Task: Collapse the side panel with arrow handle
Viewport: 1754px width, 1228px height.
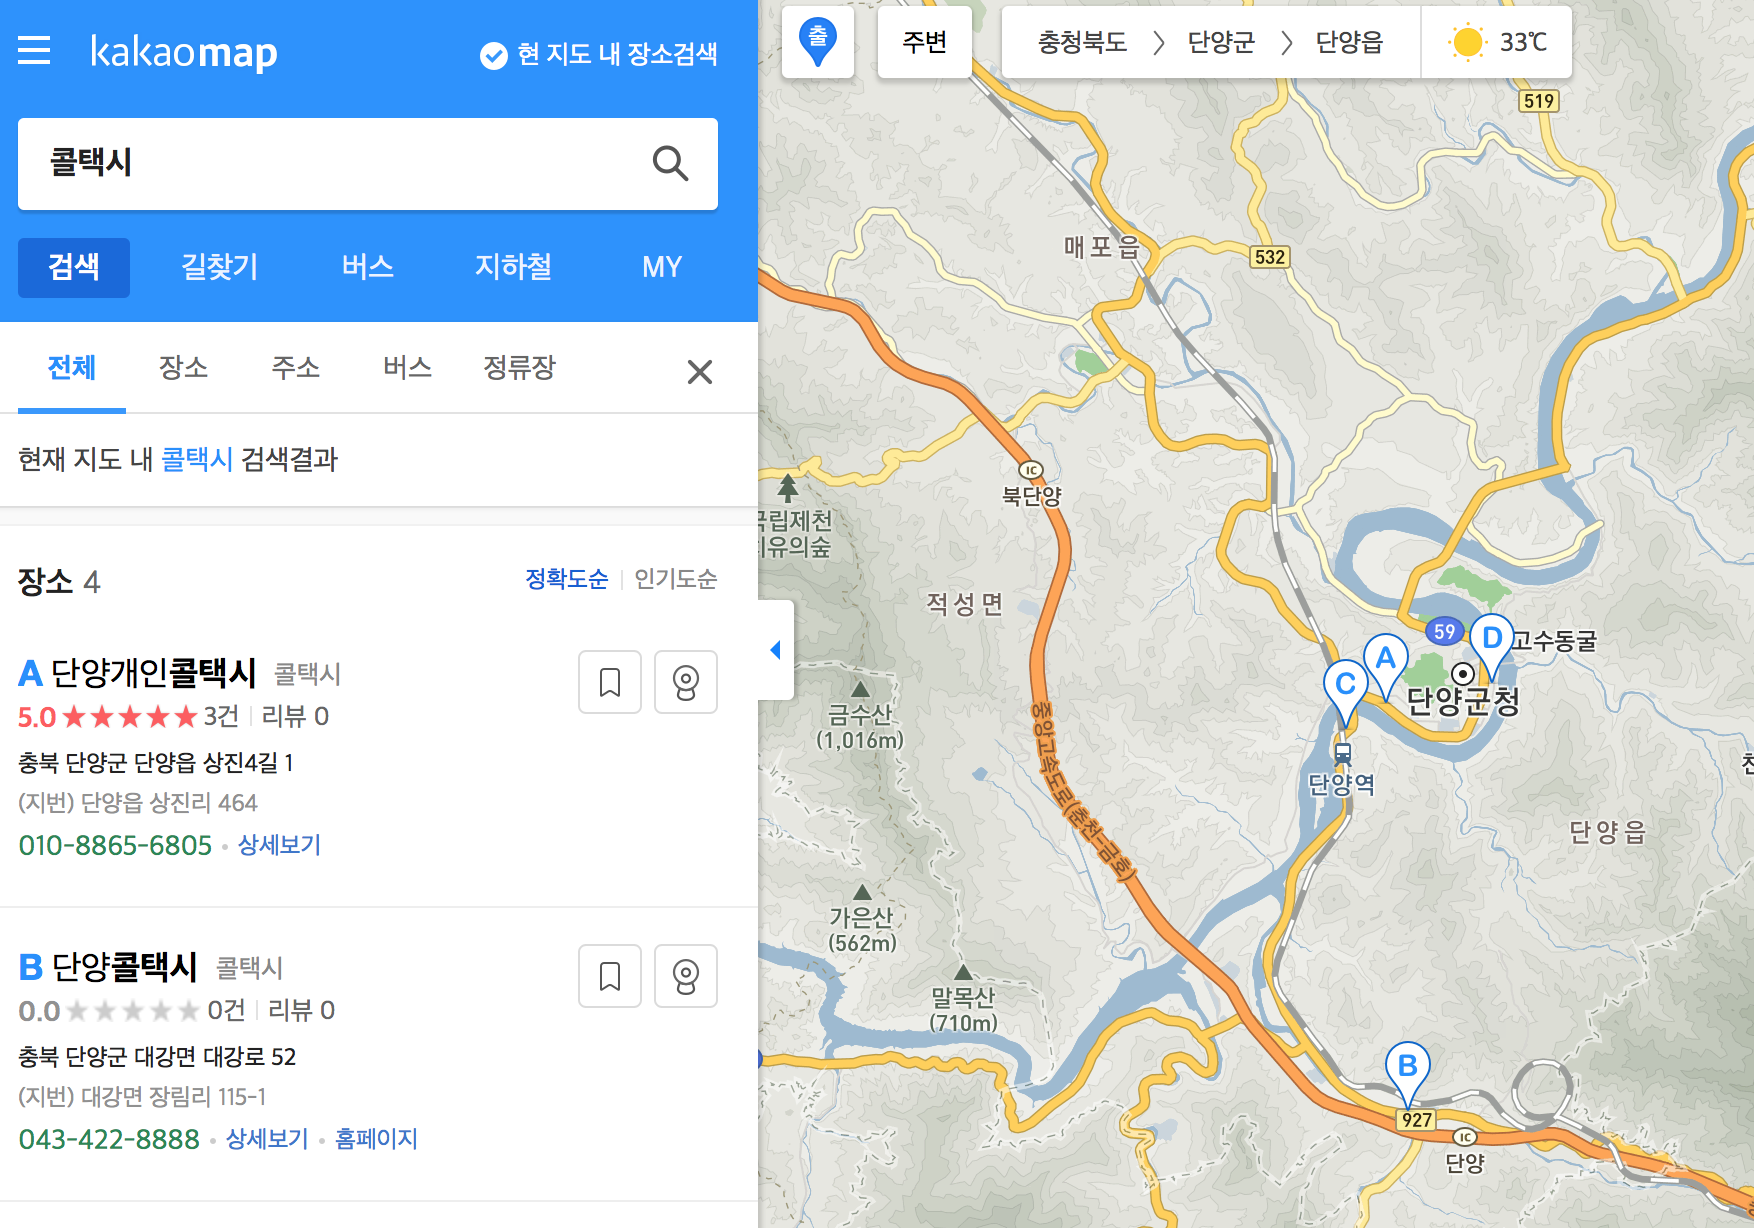Action: click(776, 650)
